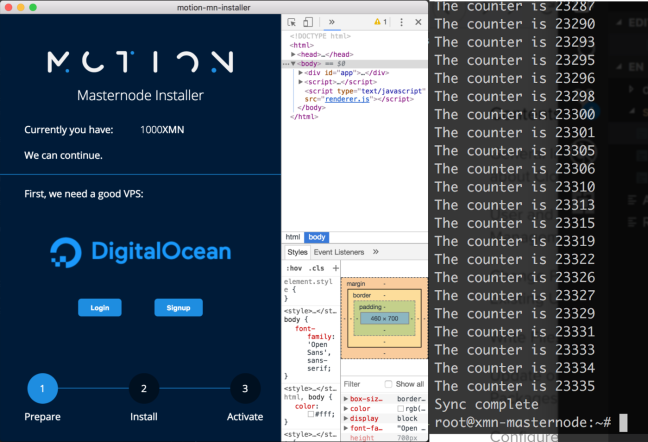648x442 pixels.
Task: Activate the inspect element picker icon
Action: coord(292,22)
